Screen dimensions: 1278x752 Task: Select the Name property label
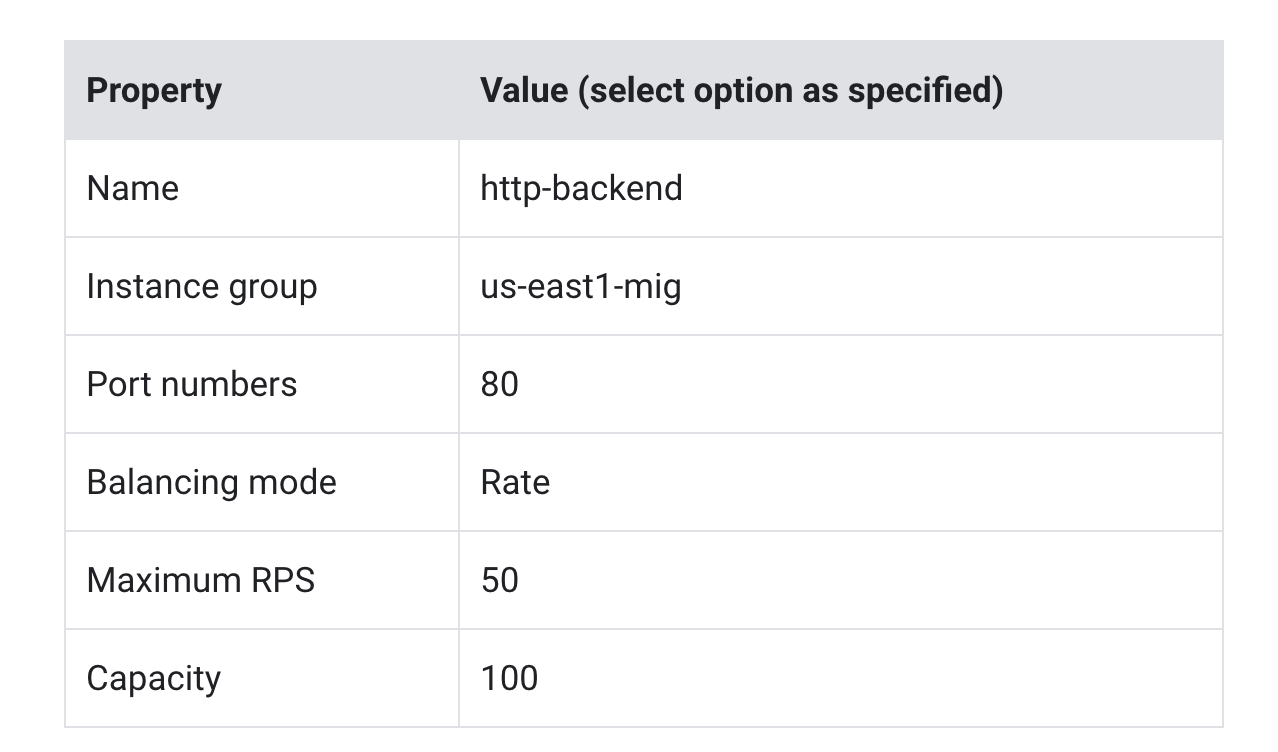click(x=132, y=188)
